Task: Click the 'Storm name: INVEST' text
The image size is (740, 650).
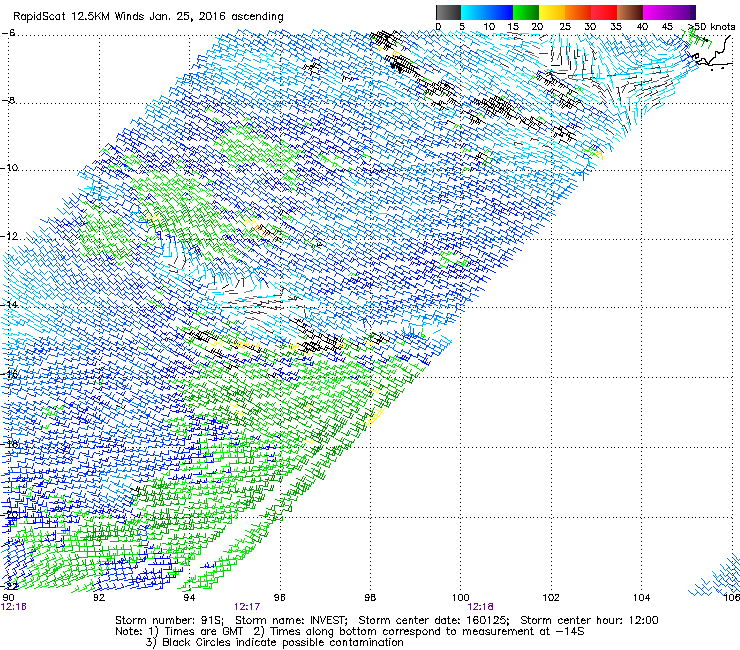Action: (291, 620)
